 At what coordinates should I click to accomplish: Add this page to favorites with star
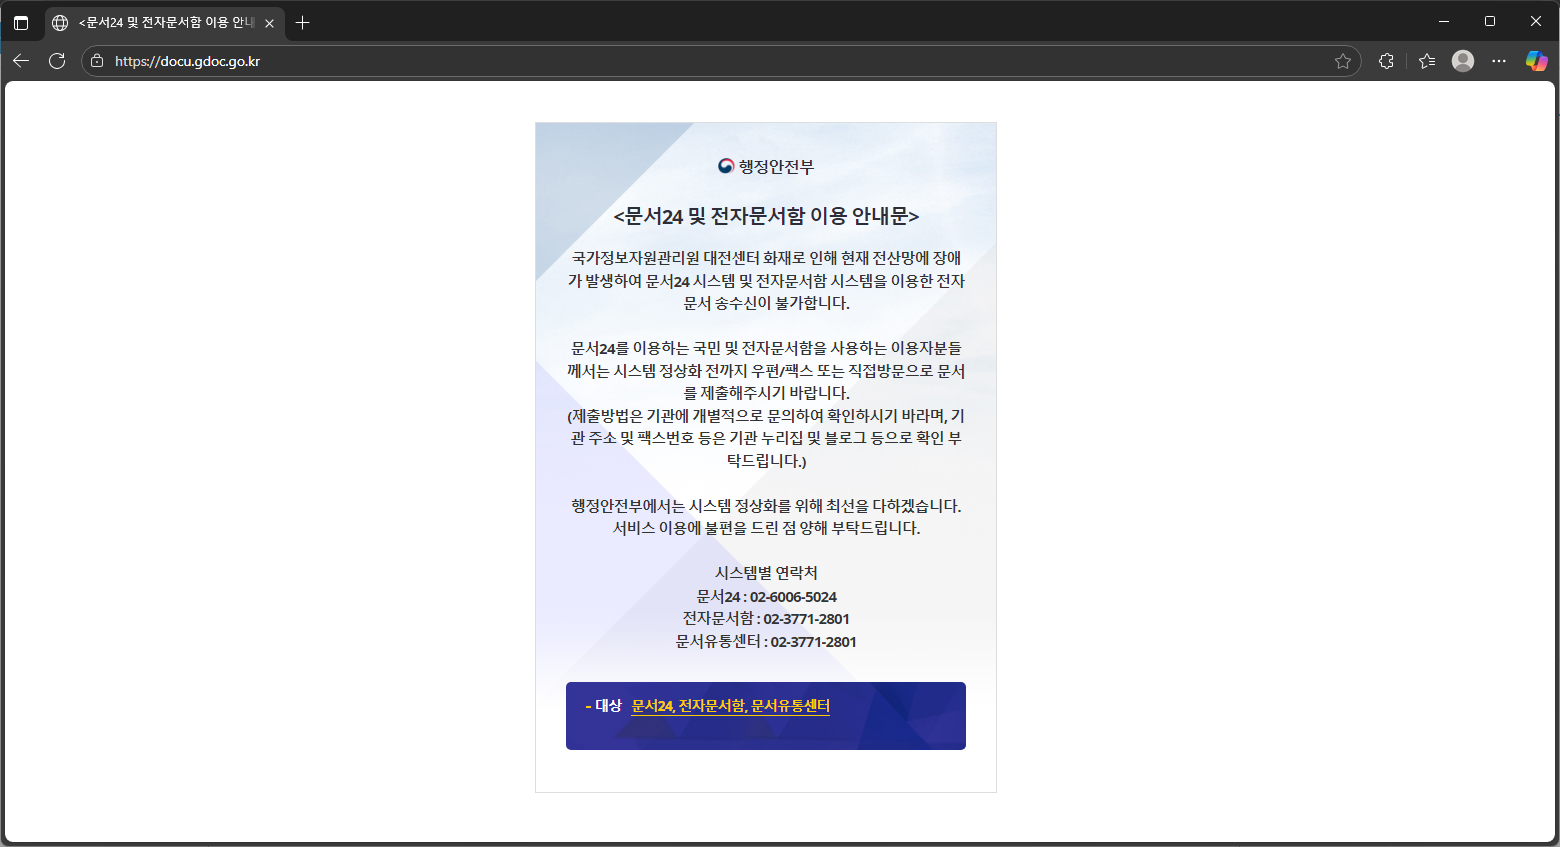click(1342, 61)
